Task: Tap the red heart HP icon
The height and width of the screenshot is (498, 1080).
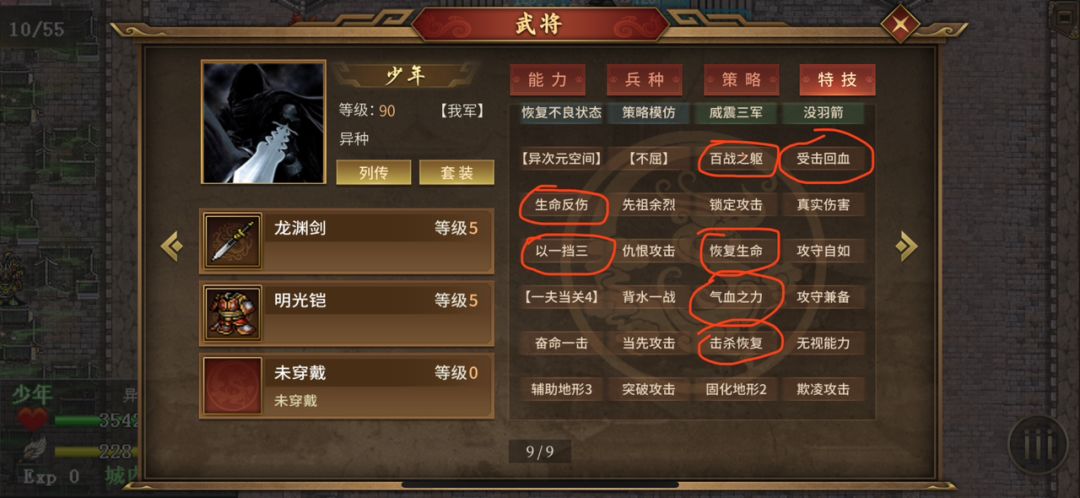Action: (x=32, y=419)
